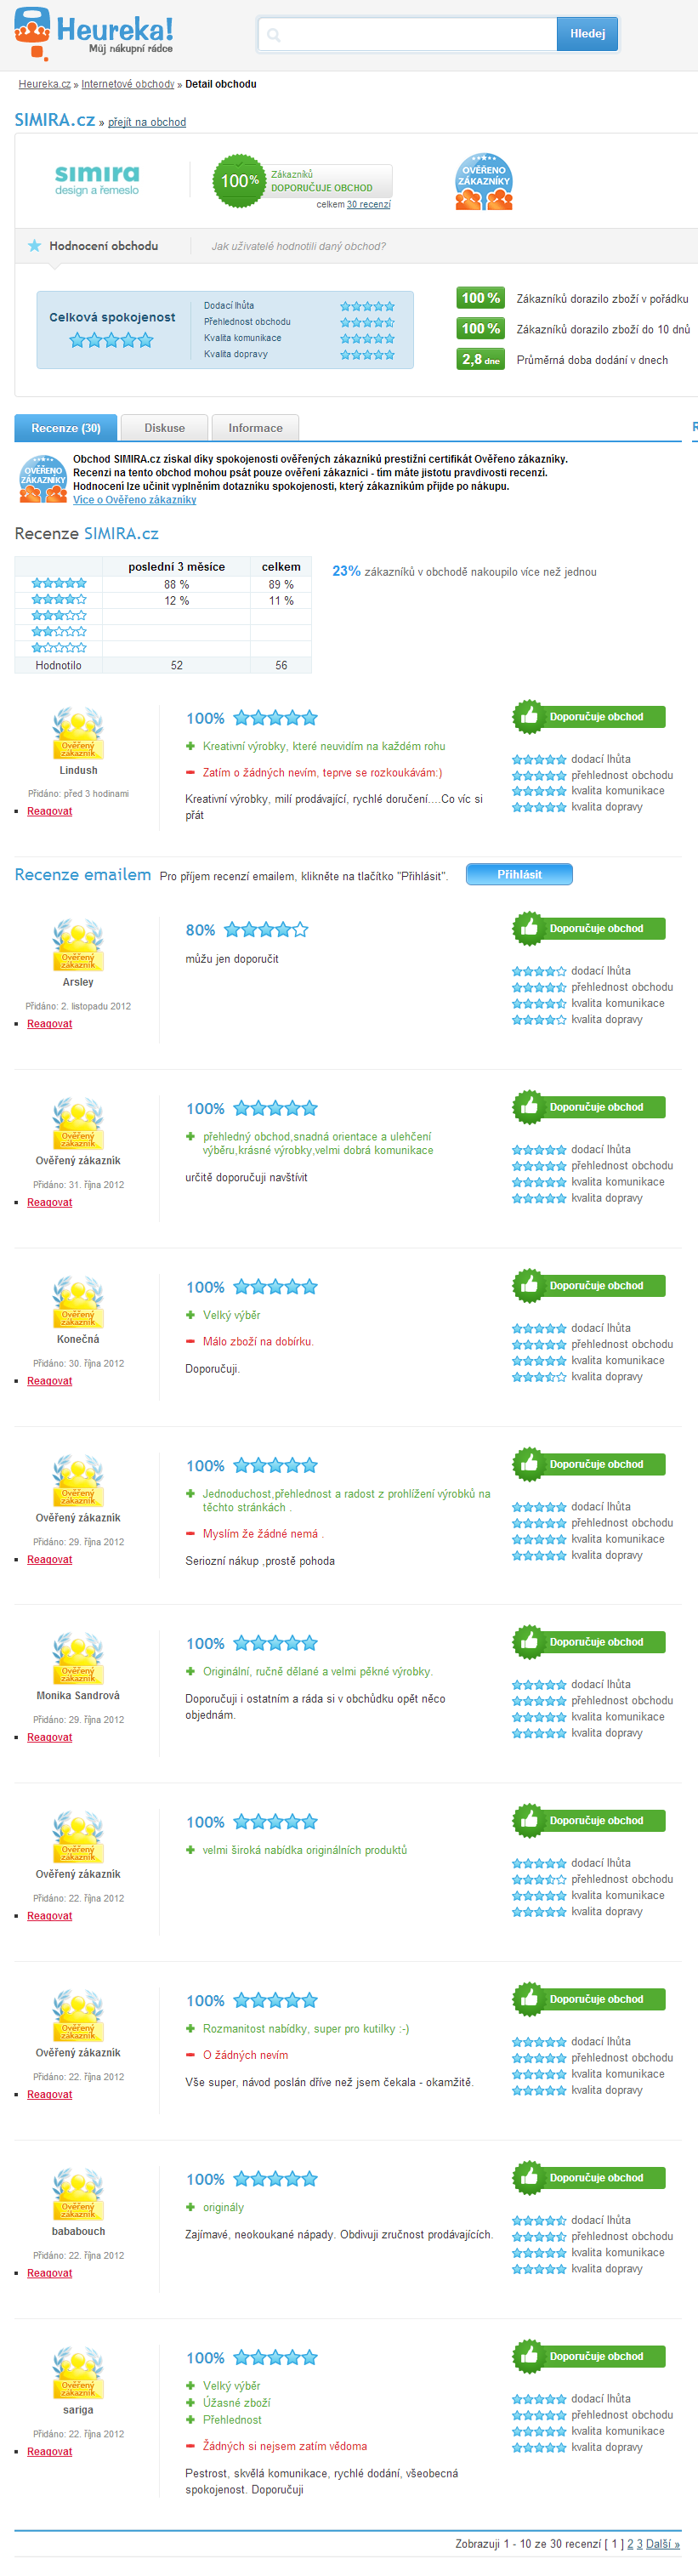The image size is (698, 2576).
Task: Select the Recenze (30) tab
Action: tap(65, 428)
